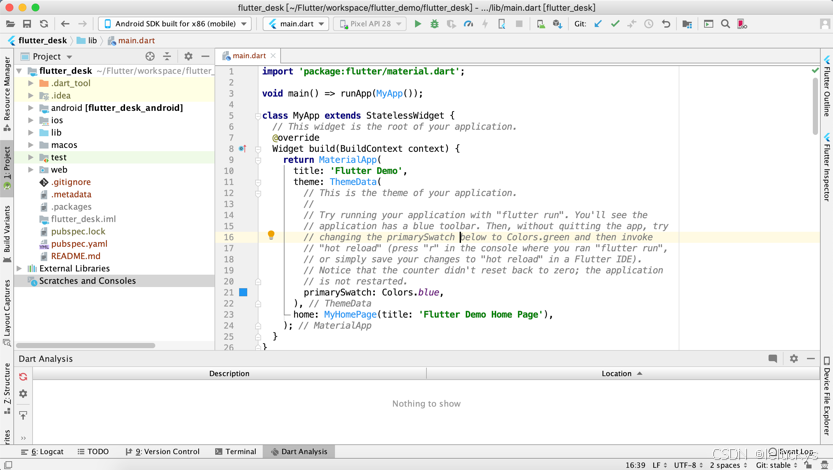Open the device selector dropdown
The width and height of the screenshot is (833, 470).
point(175,24)
